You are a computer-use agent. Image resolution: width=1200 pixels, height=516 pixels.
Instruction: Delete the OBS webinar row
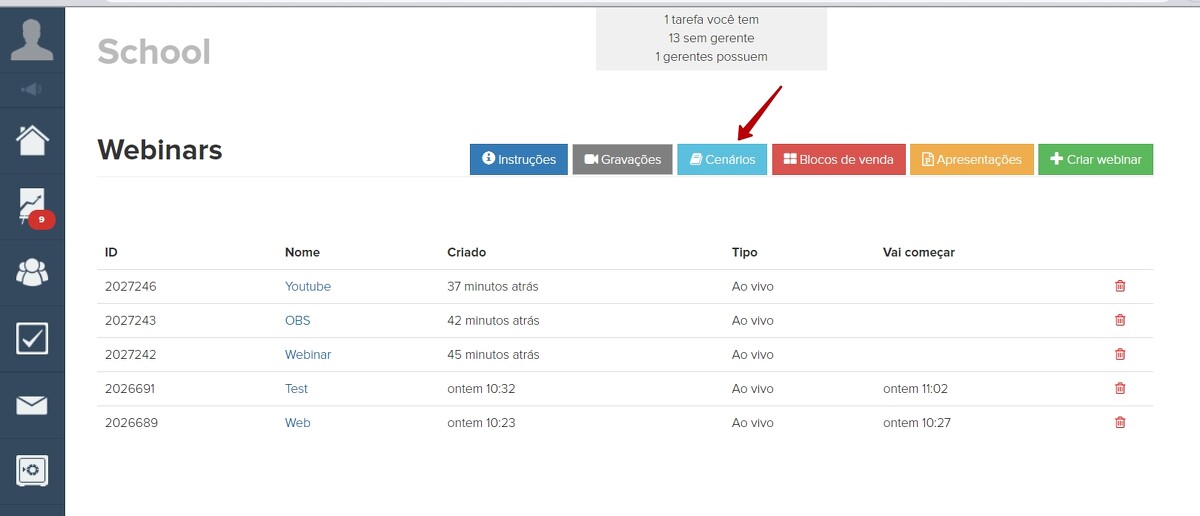point(1120,320)
